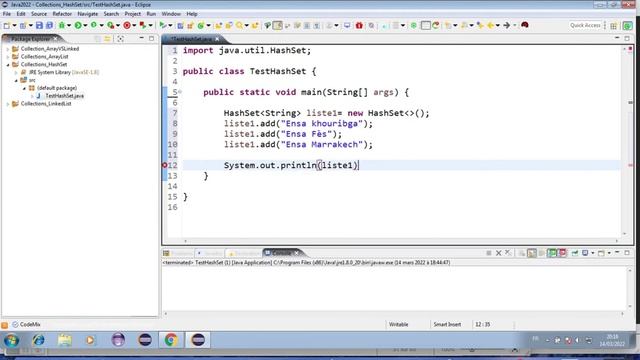Click the Coverage run icon
Screen dimensions: 640x360
point(94,25)
